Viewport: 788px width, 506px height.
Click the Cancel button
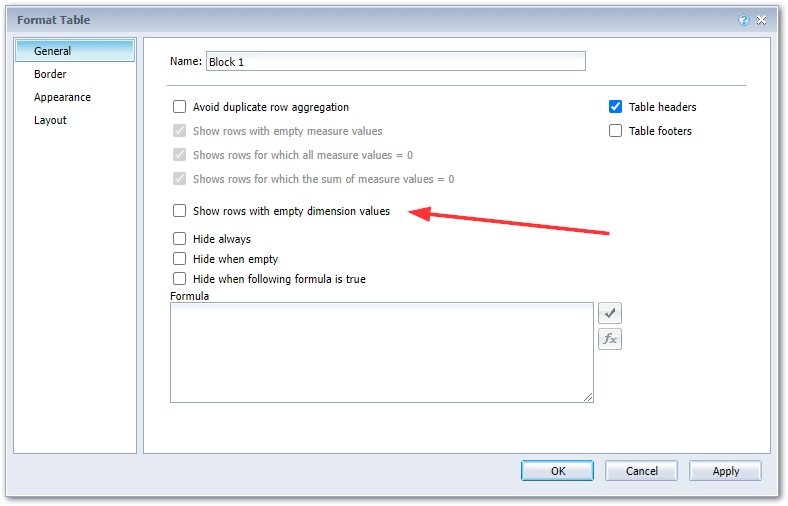[x=641, y=471]
